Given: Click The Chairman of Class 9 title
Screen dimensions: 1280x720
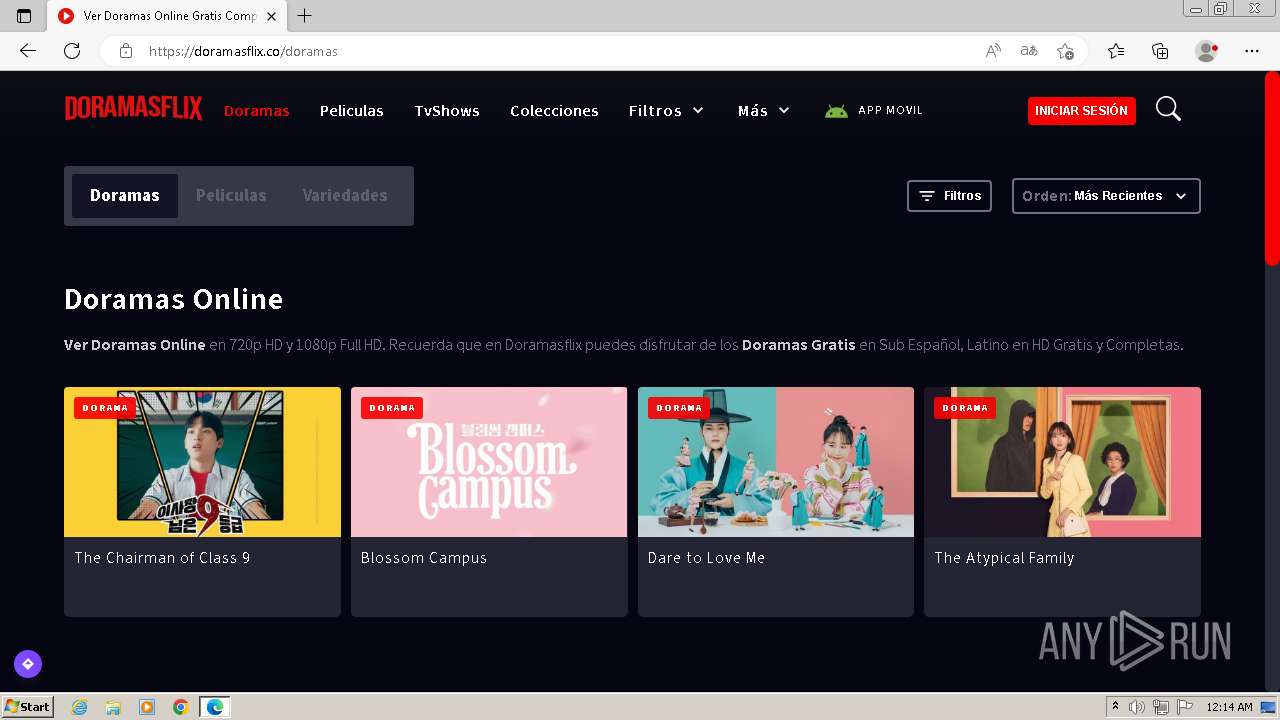Looking at the screenshot, I should [162, 558].
